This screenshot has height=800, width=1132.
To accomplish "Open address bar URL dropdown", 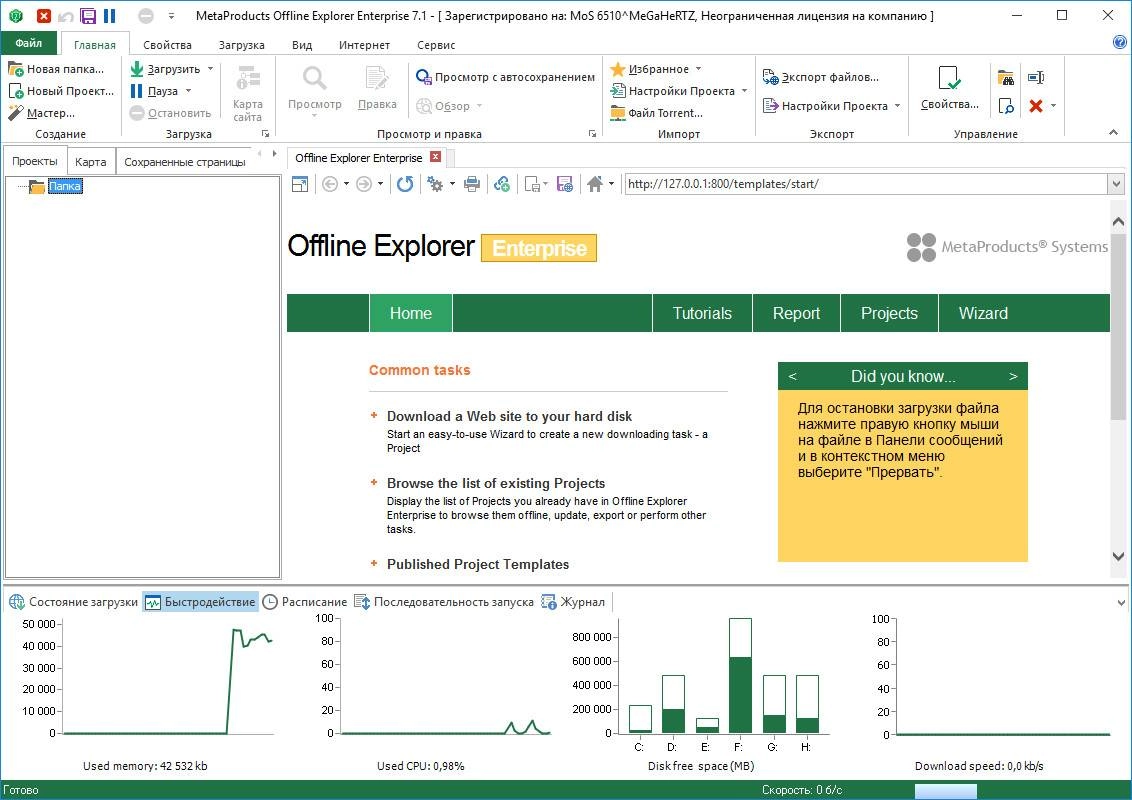I will (x=1117, y=184).
